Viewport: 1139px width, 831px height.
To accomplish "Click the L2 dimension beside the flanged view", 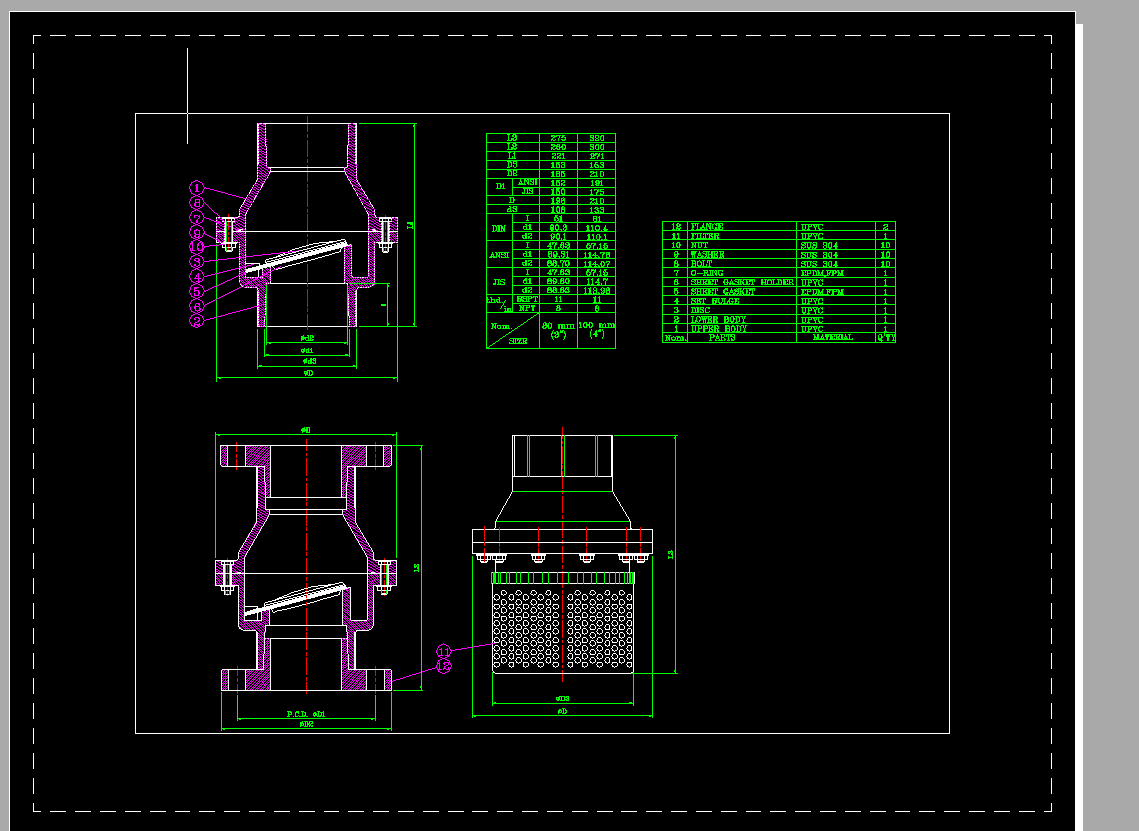I will click(417, 568).
